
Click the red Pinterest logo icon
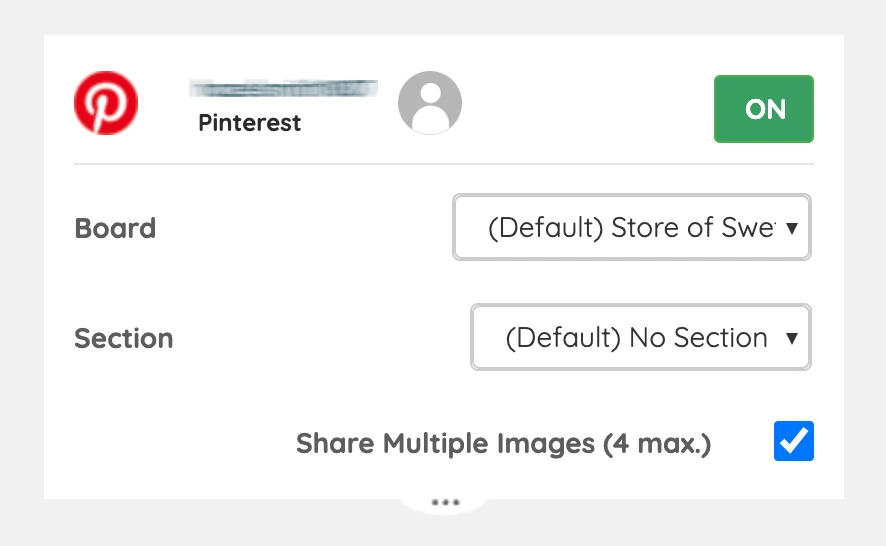106,103
